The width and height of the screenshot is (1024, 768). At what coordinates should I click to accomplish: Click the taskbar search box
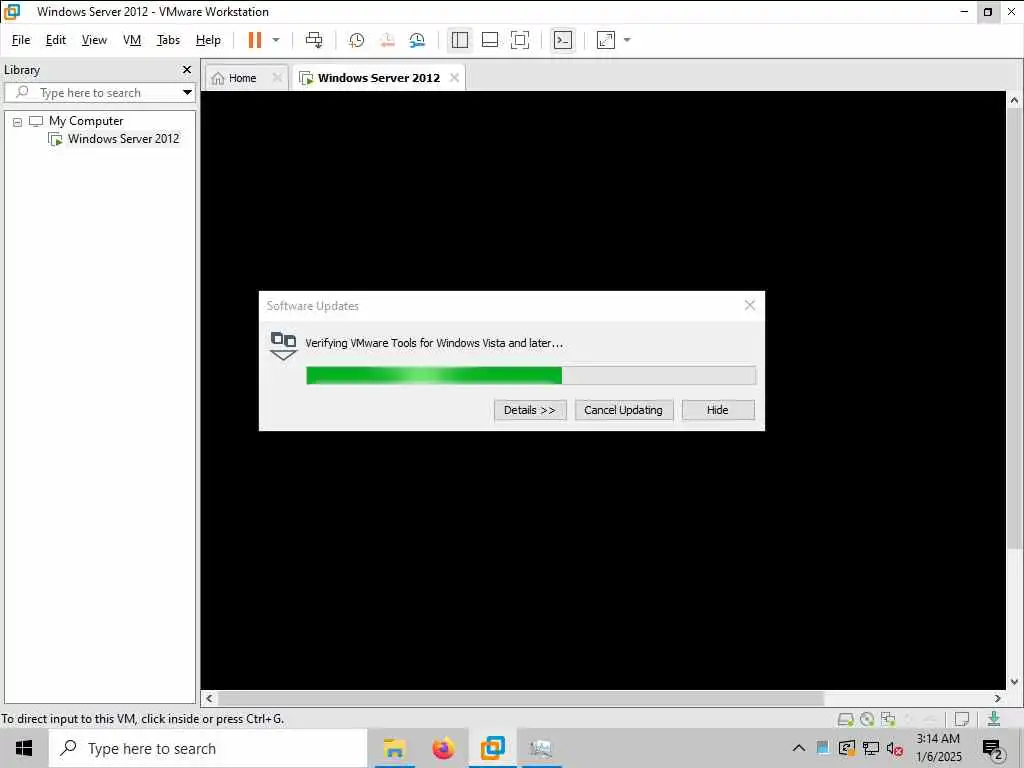[208, 748]
